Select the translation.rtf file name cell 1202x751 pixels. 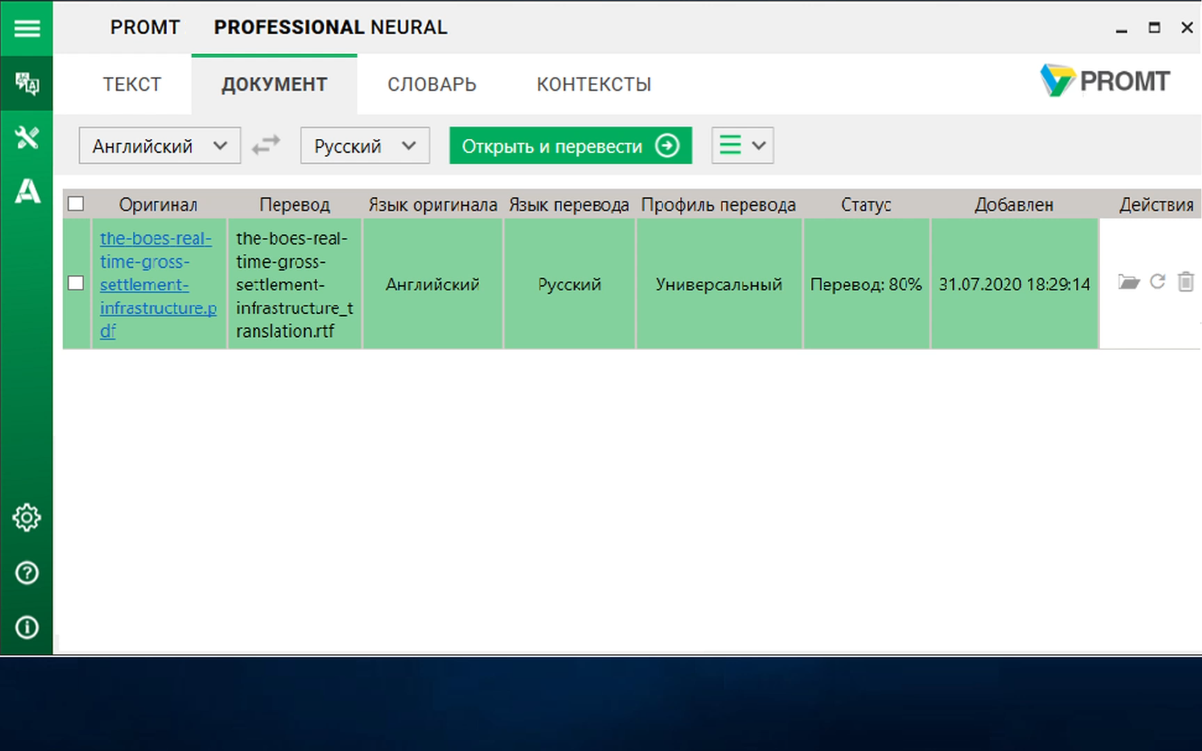(x=294, y=284)
